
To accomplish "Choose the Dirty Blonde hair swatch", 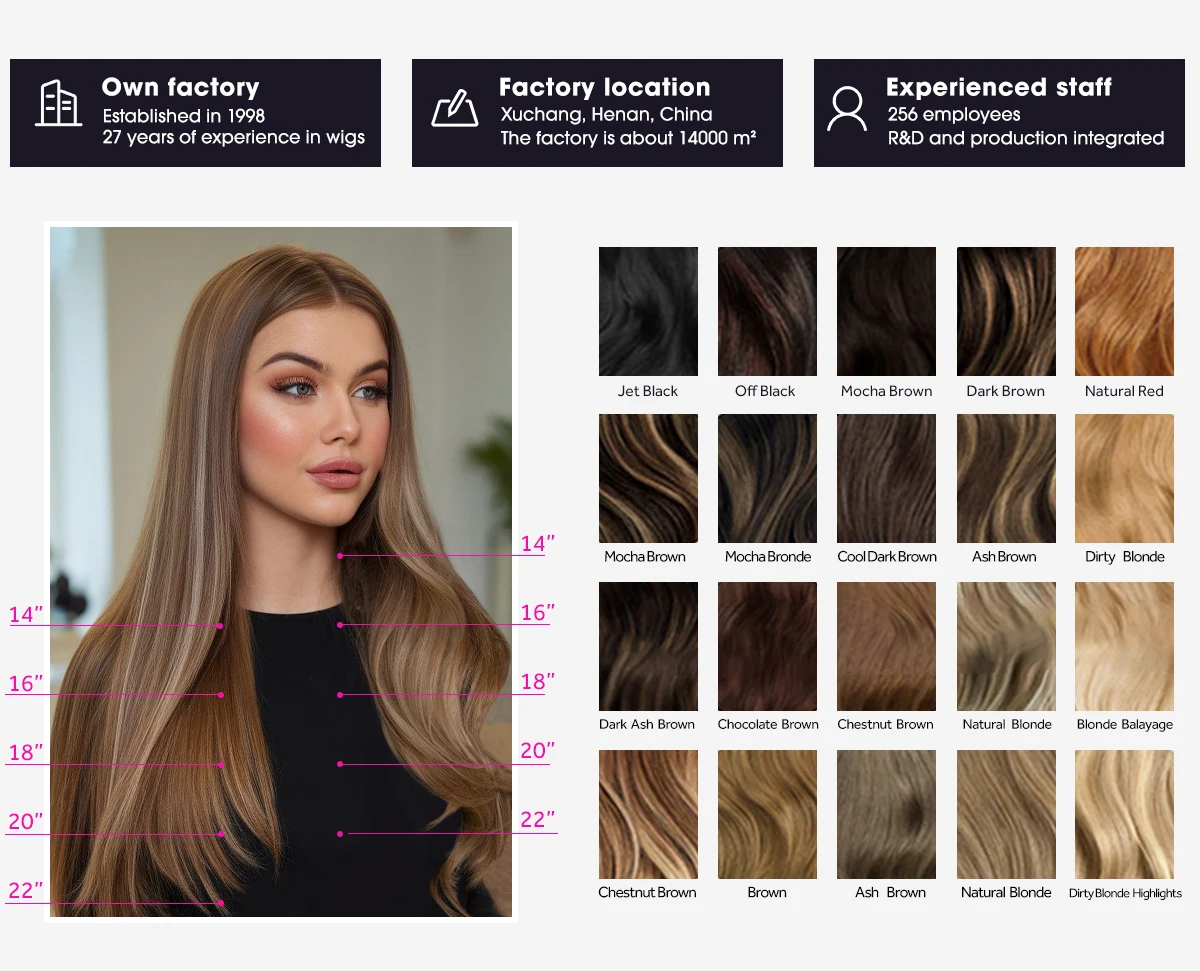I will pyautogui.click(x=1124, y=479).
